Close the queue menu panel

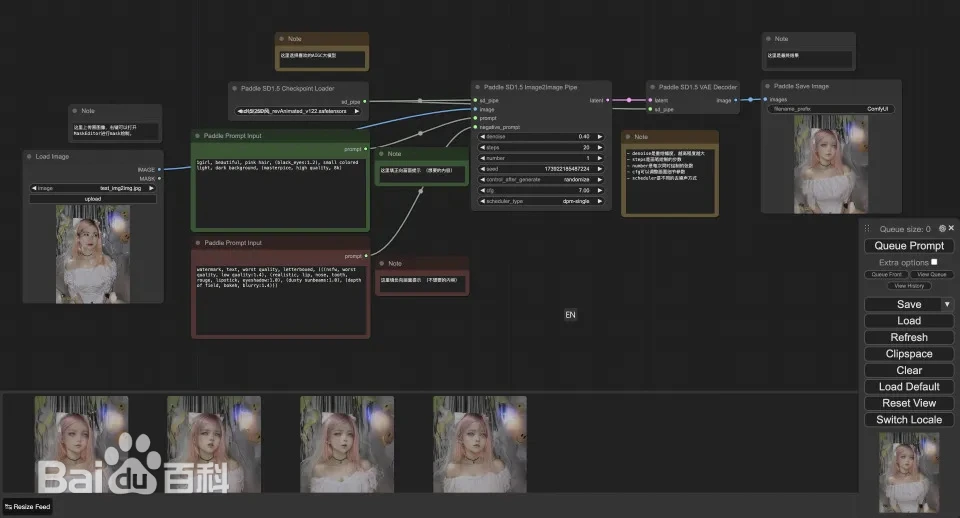coord(951,229)
